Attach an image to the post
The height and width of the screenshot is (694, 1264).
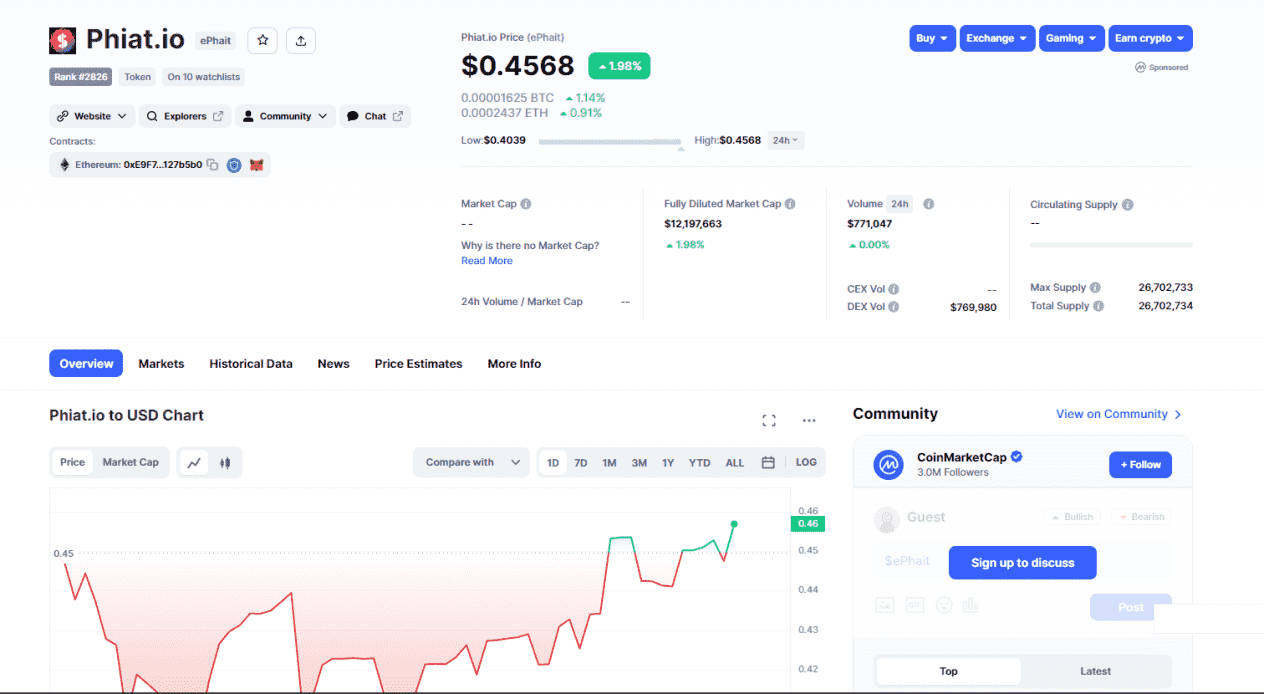point(885,605)
